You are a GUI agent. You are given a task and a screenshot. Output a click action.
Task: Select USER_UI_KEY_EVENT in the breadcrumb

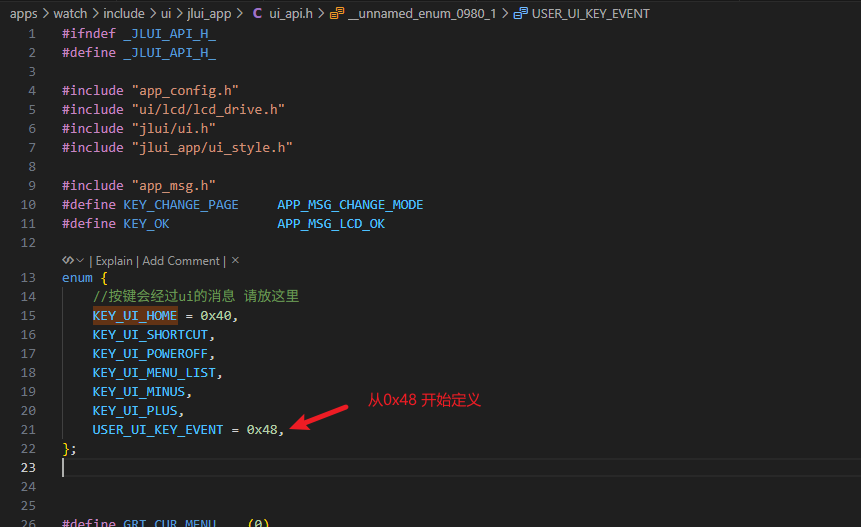coord(590,13)
